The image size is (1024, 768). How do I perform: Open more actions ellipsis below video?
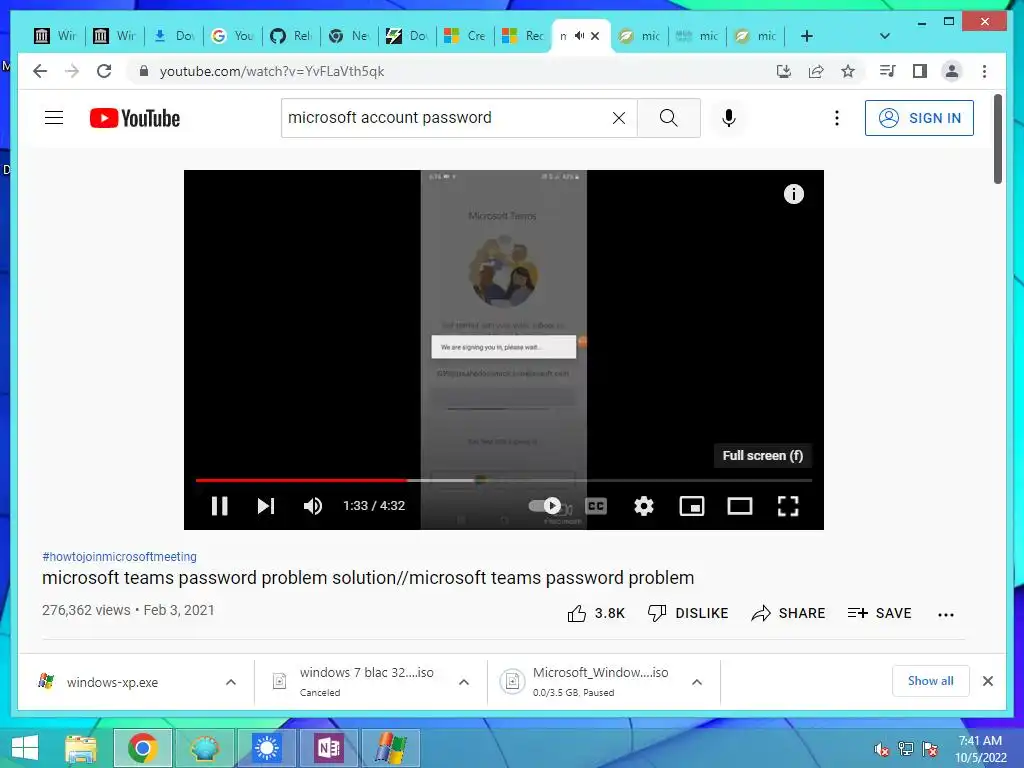click(946, 615)
